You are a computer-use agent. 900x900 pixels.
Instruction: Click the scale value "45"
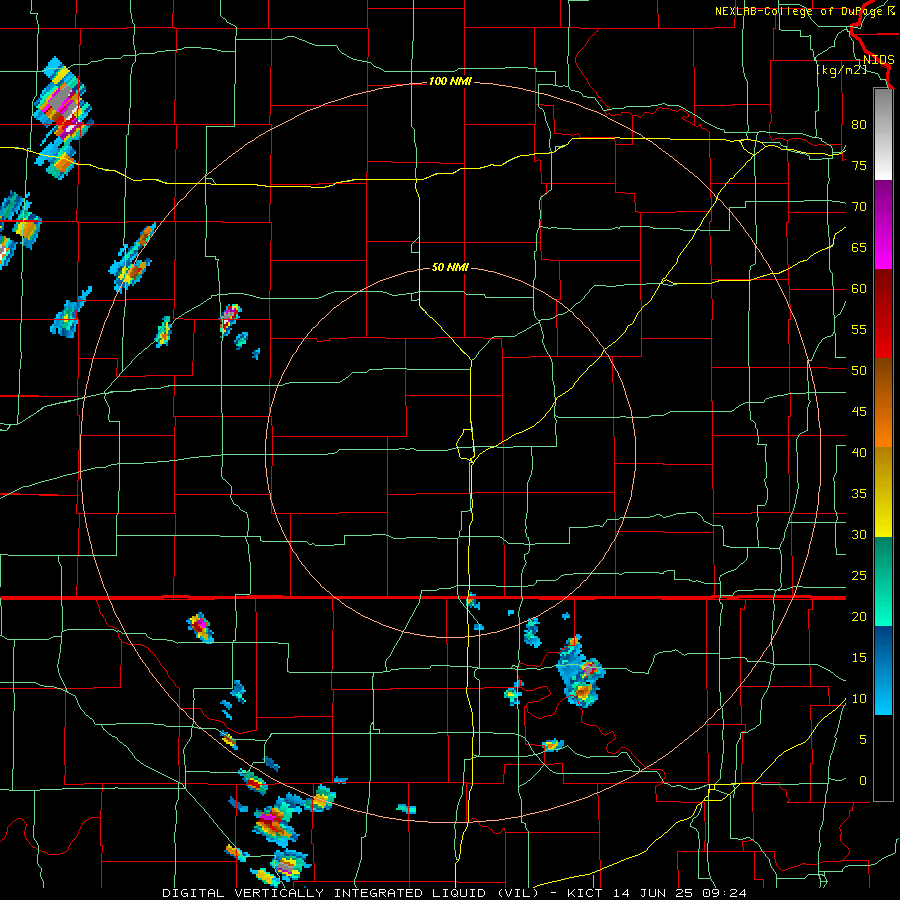(x=859, y=412)
